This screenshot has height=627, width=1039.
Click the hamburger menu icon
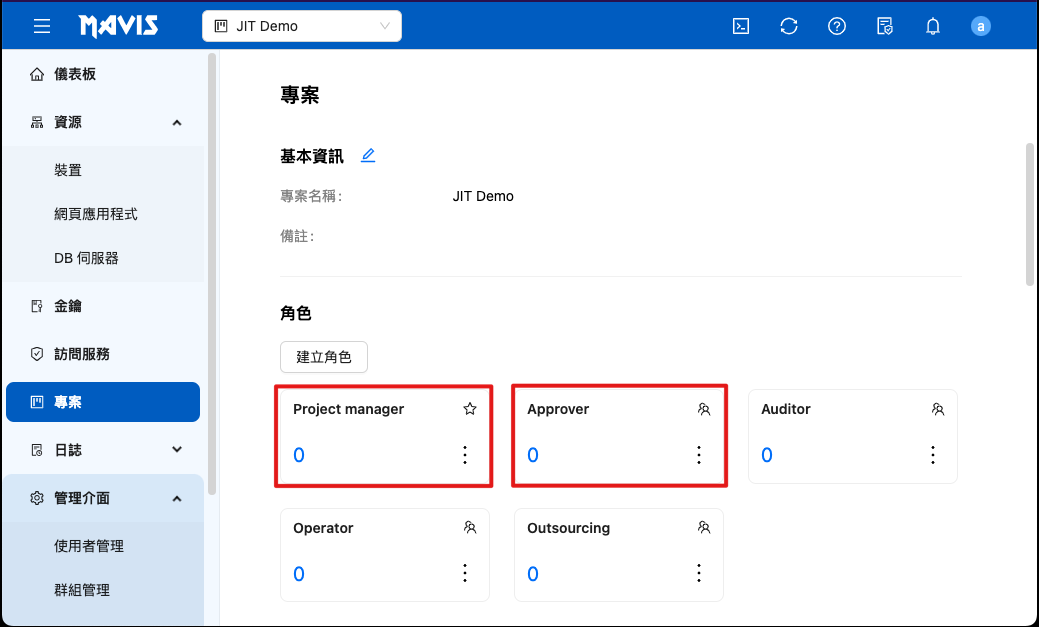click(x=42, y=26)
